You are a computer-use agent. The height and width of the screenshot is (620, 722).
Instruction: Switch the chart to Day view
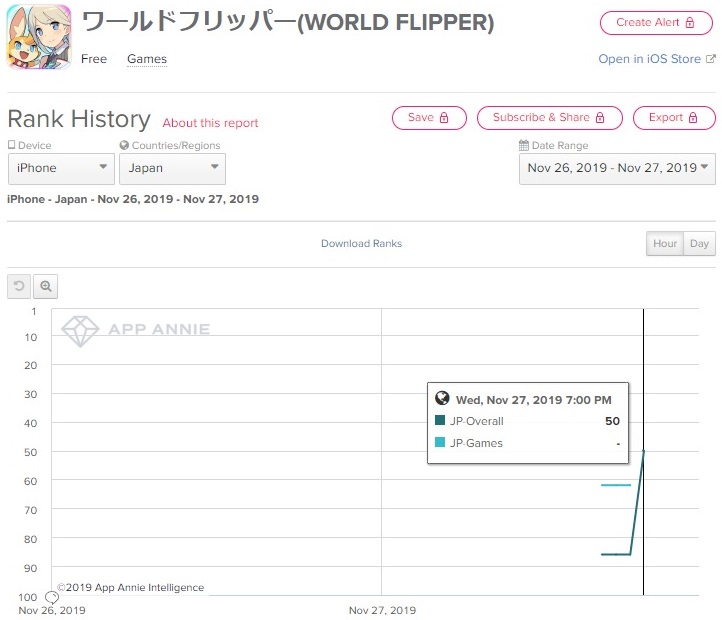coord(699,243)
